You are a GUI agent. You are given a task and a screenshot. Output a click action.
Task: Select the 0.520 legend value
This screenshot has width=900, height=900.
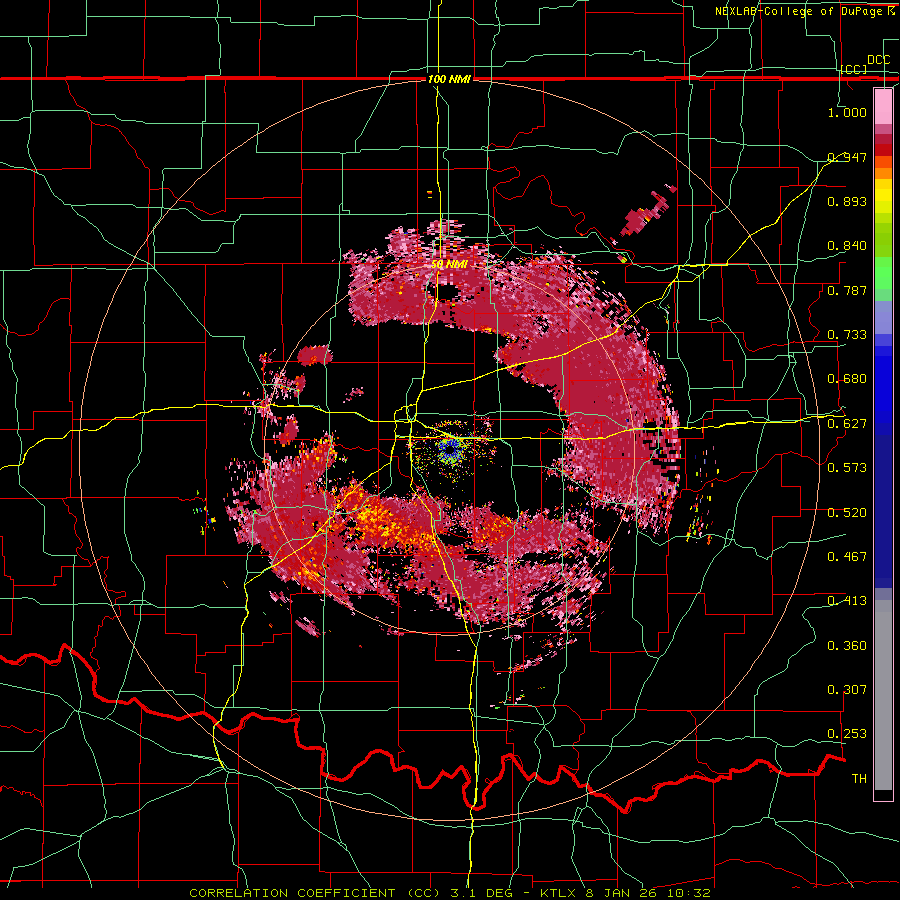[x=847, y=513]
